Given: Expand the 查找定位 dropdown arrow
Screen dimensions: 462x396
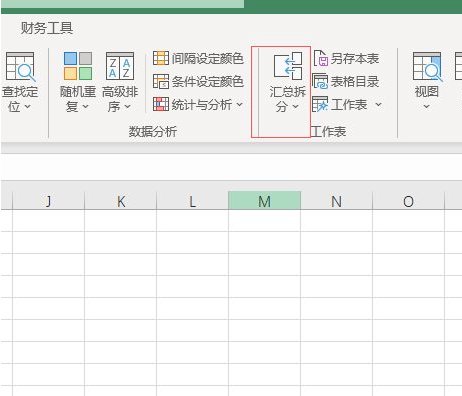Looking at the screenshot, I should point(28,107).
